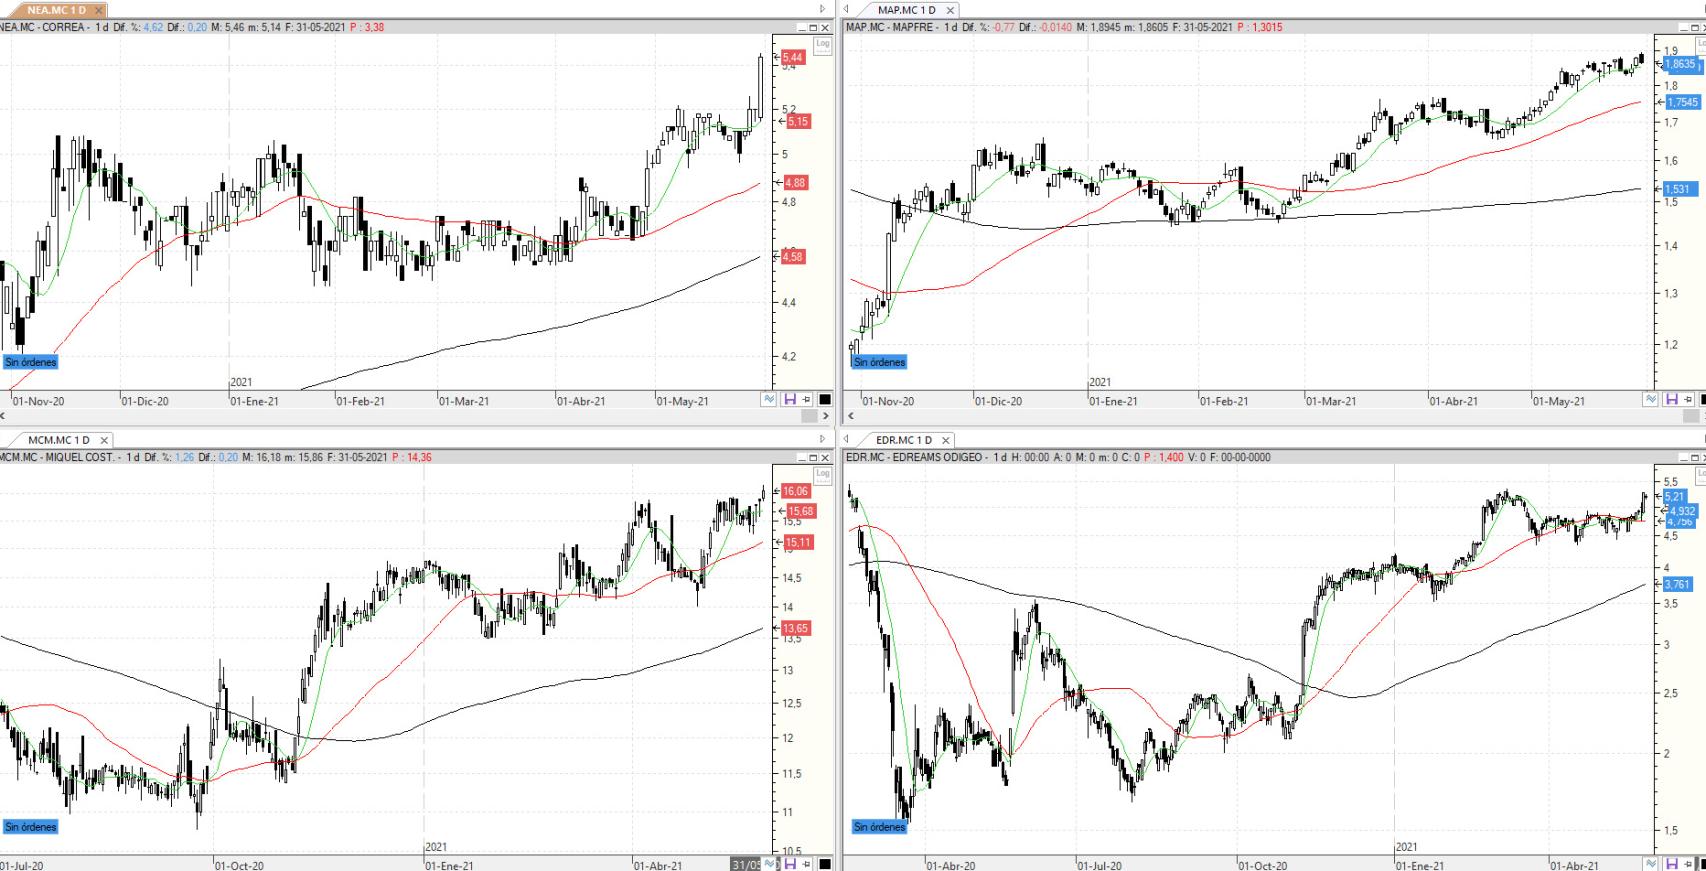Toggle the Log scale button in MIQUEL COST. chart

point(823,474)
